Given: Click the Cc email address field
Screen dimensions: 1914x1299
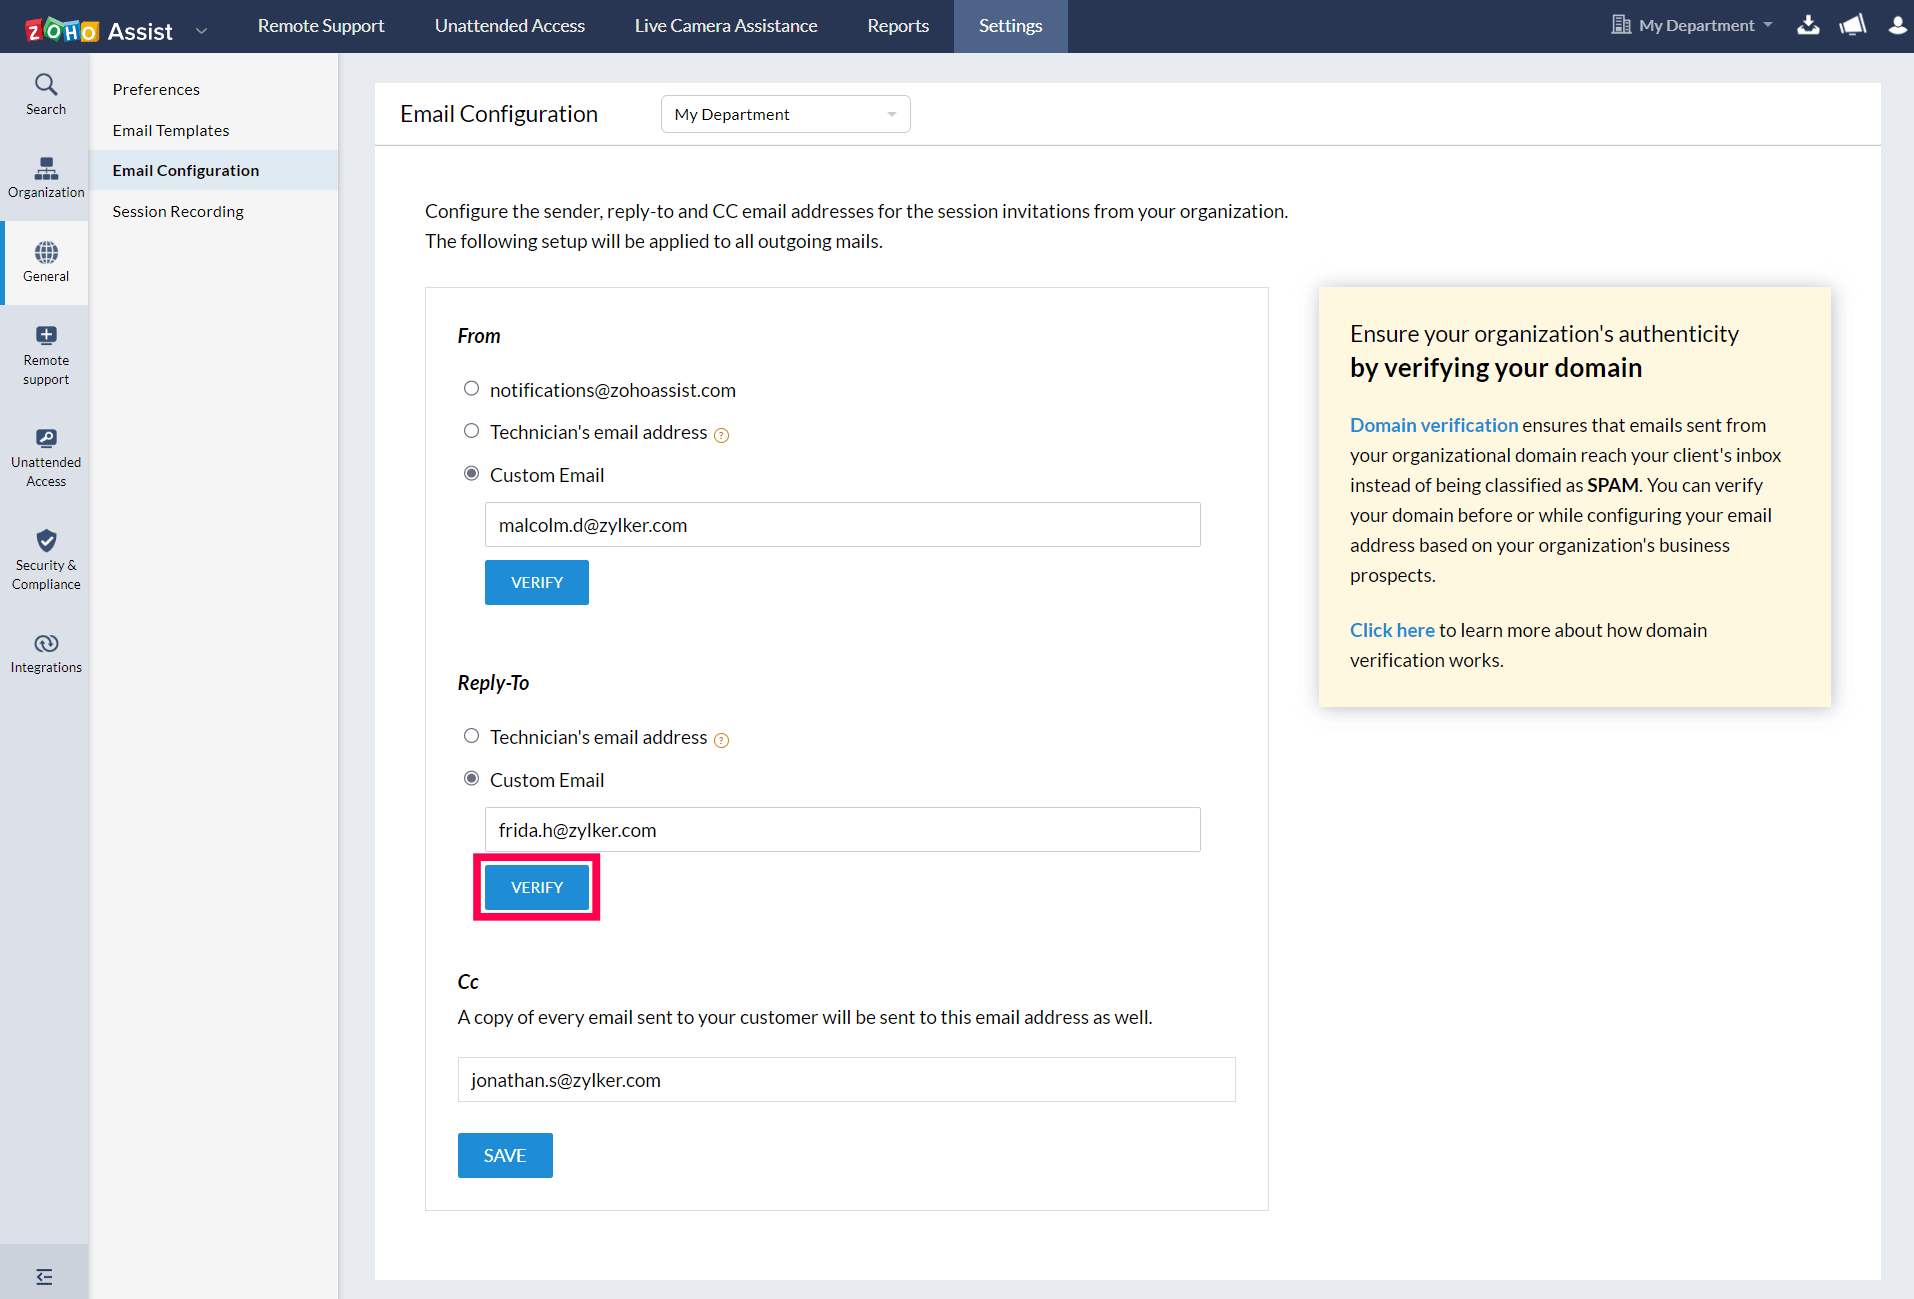Looking at the screenshot, I should tap(846, 1080).
